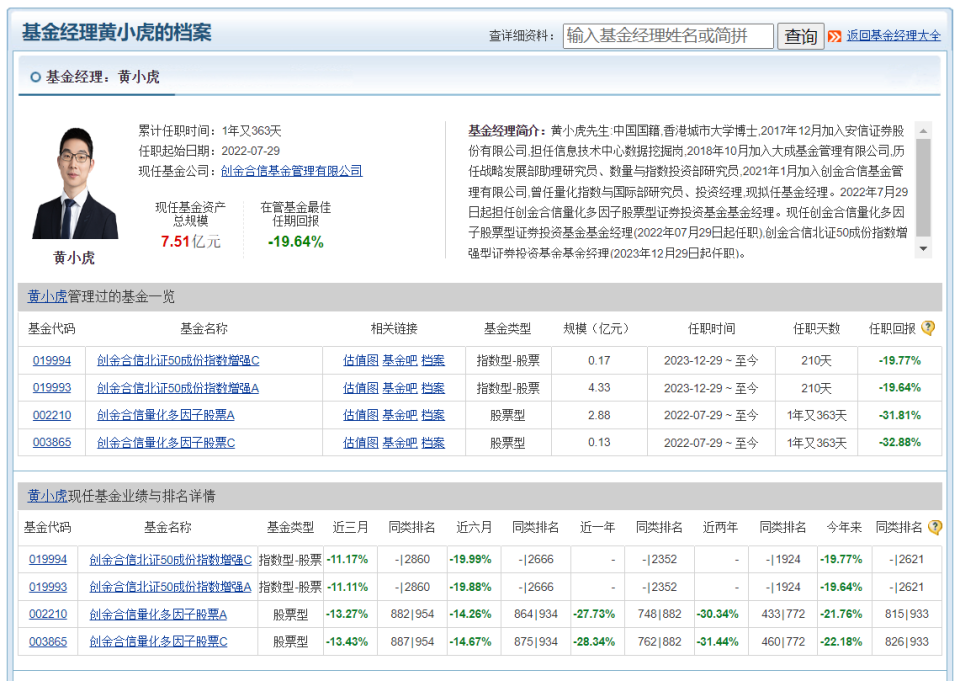Open fund code 019993 in managed funds table
The image size is (960, 681).
click(51, 388)
